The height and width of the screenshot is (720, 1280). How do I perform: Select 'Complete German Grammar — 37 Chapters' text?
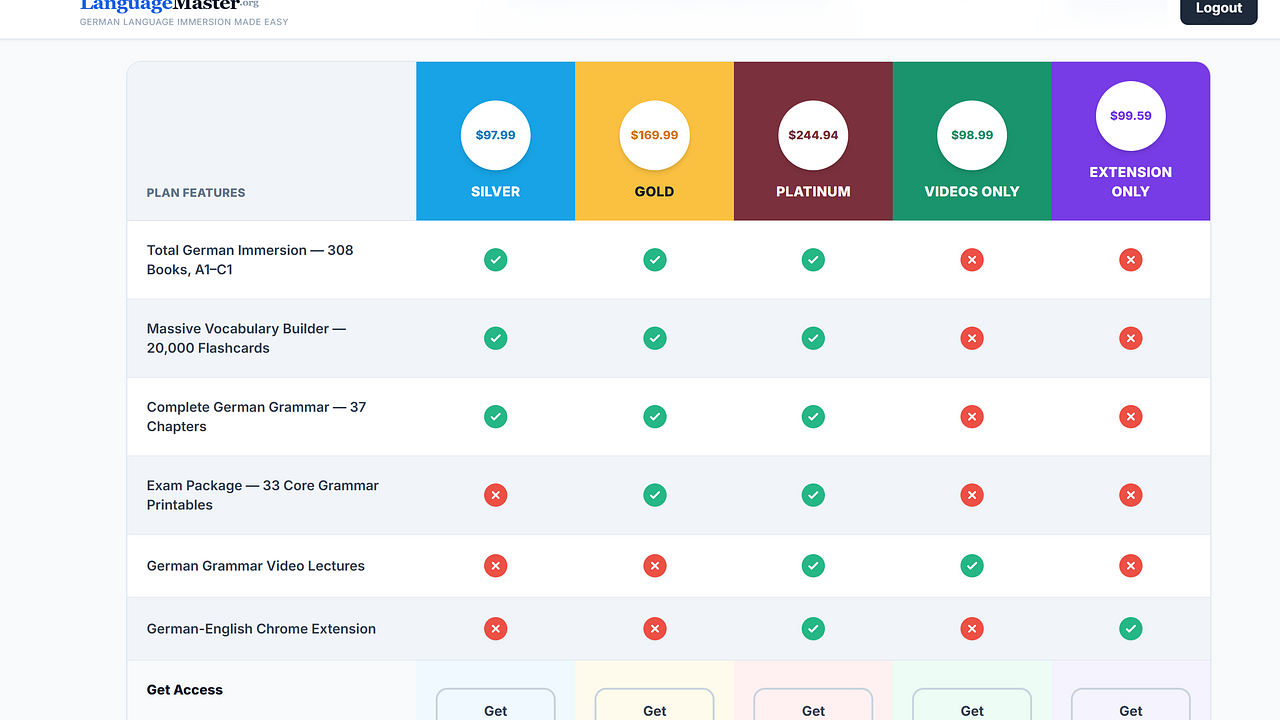(256, 416)
